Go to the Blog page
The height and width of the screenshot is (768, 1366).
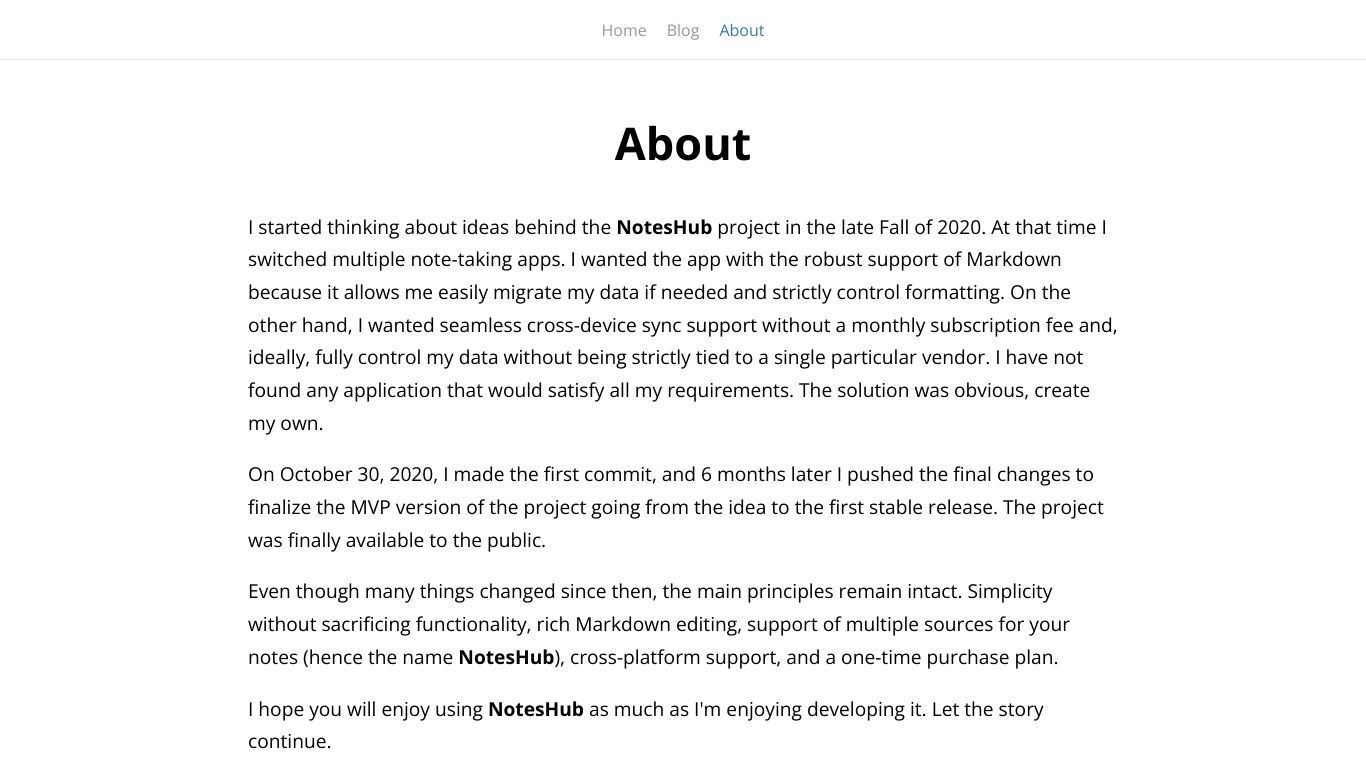point(683,30)
